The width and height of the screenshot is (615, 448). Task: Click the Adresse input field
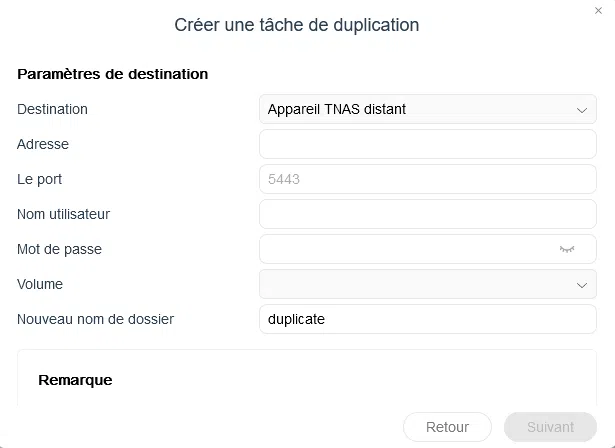pos(427,144)
